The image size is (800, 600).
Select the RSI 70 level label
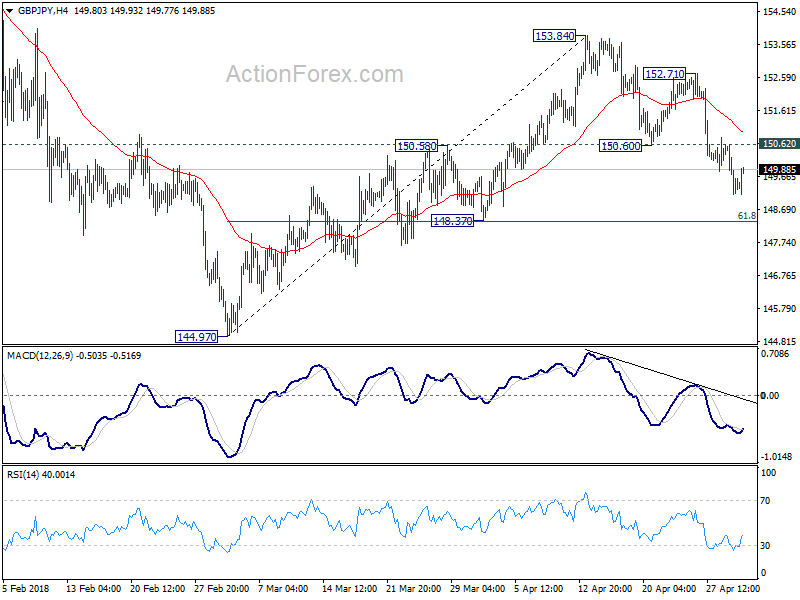click(x=765, y=501)
